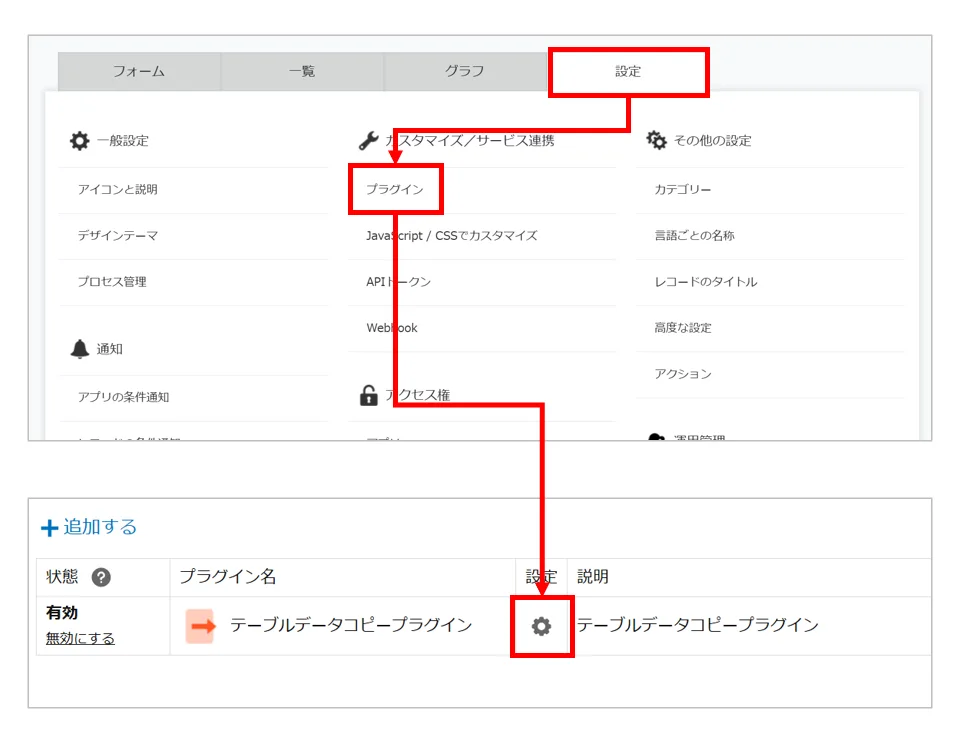This screenshot has width=964, height=736.
Task: Switch to the グラフ tab
Action: coord(465,71)
